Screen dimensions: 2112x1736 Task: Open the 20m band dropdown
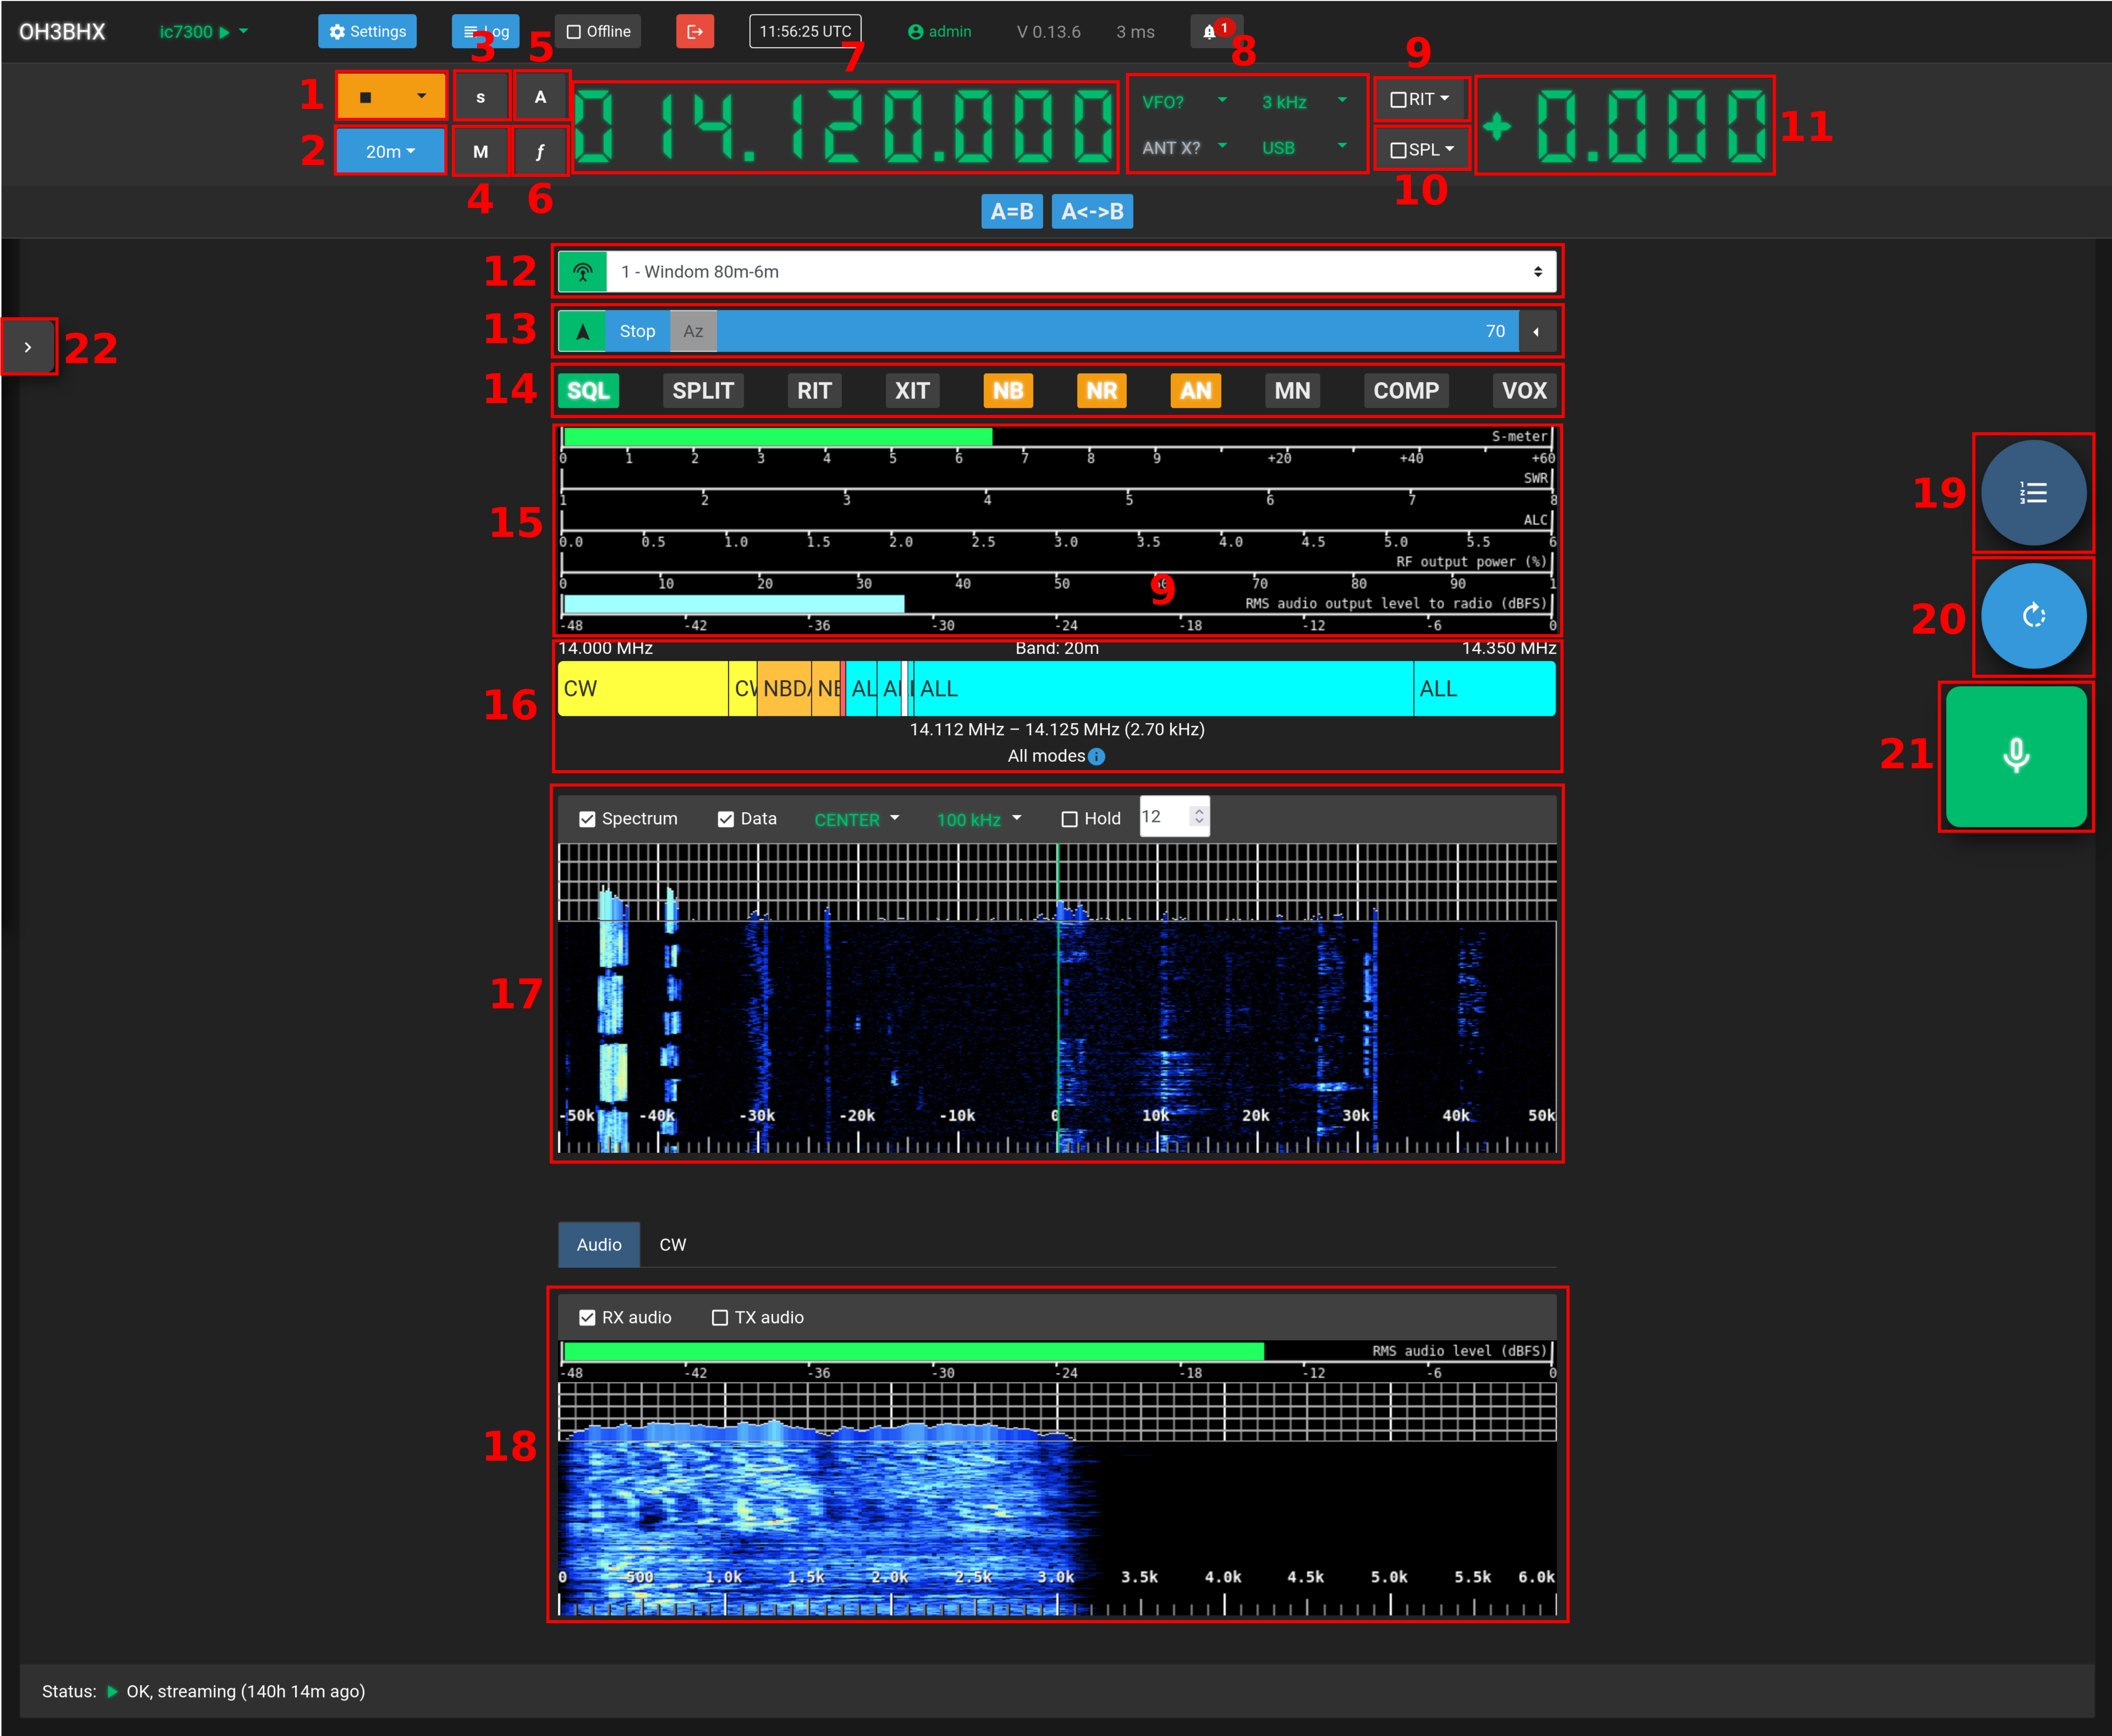point(390,151)
